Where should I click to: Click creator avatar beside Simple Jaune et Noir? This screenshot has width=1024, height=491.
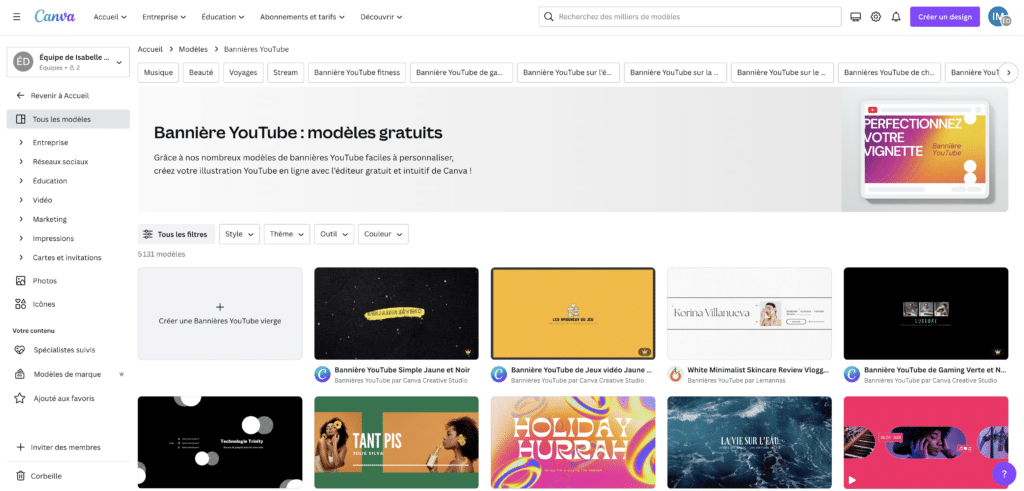(323, 374)
